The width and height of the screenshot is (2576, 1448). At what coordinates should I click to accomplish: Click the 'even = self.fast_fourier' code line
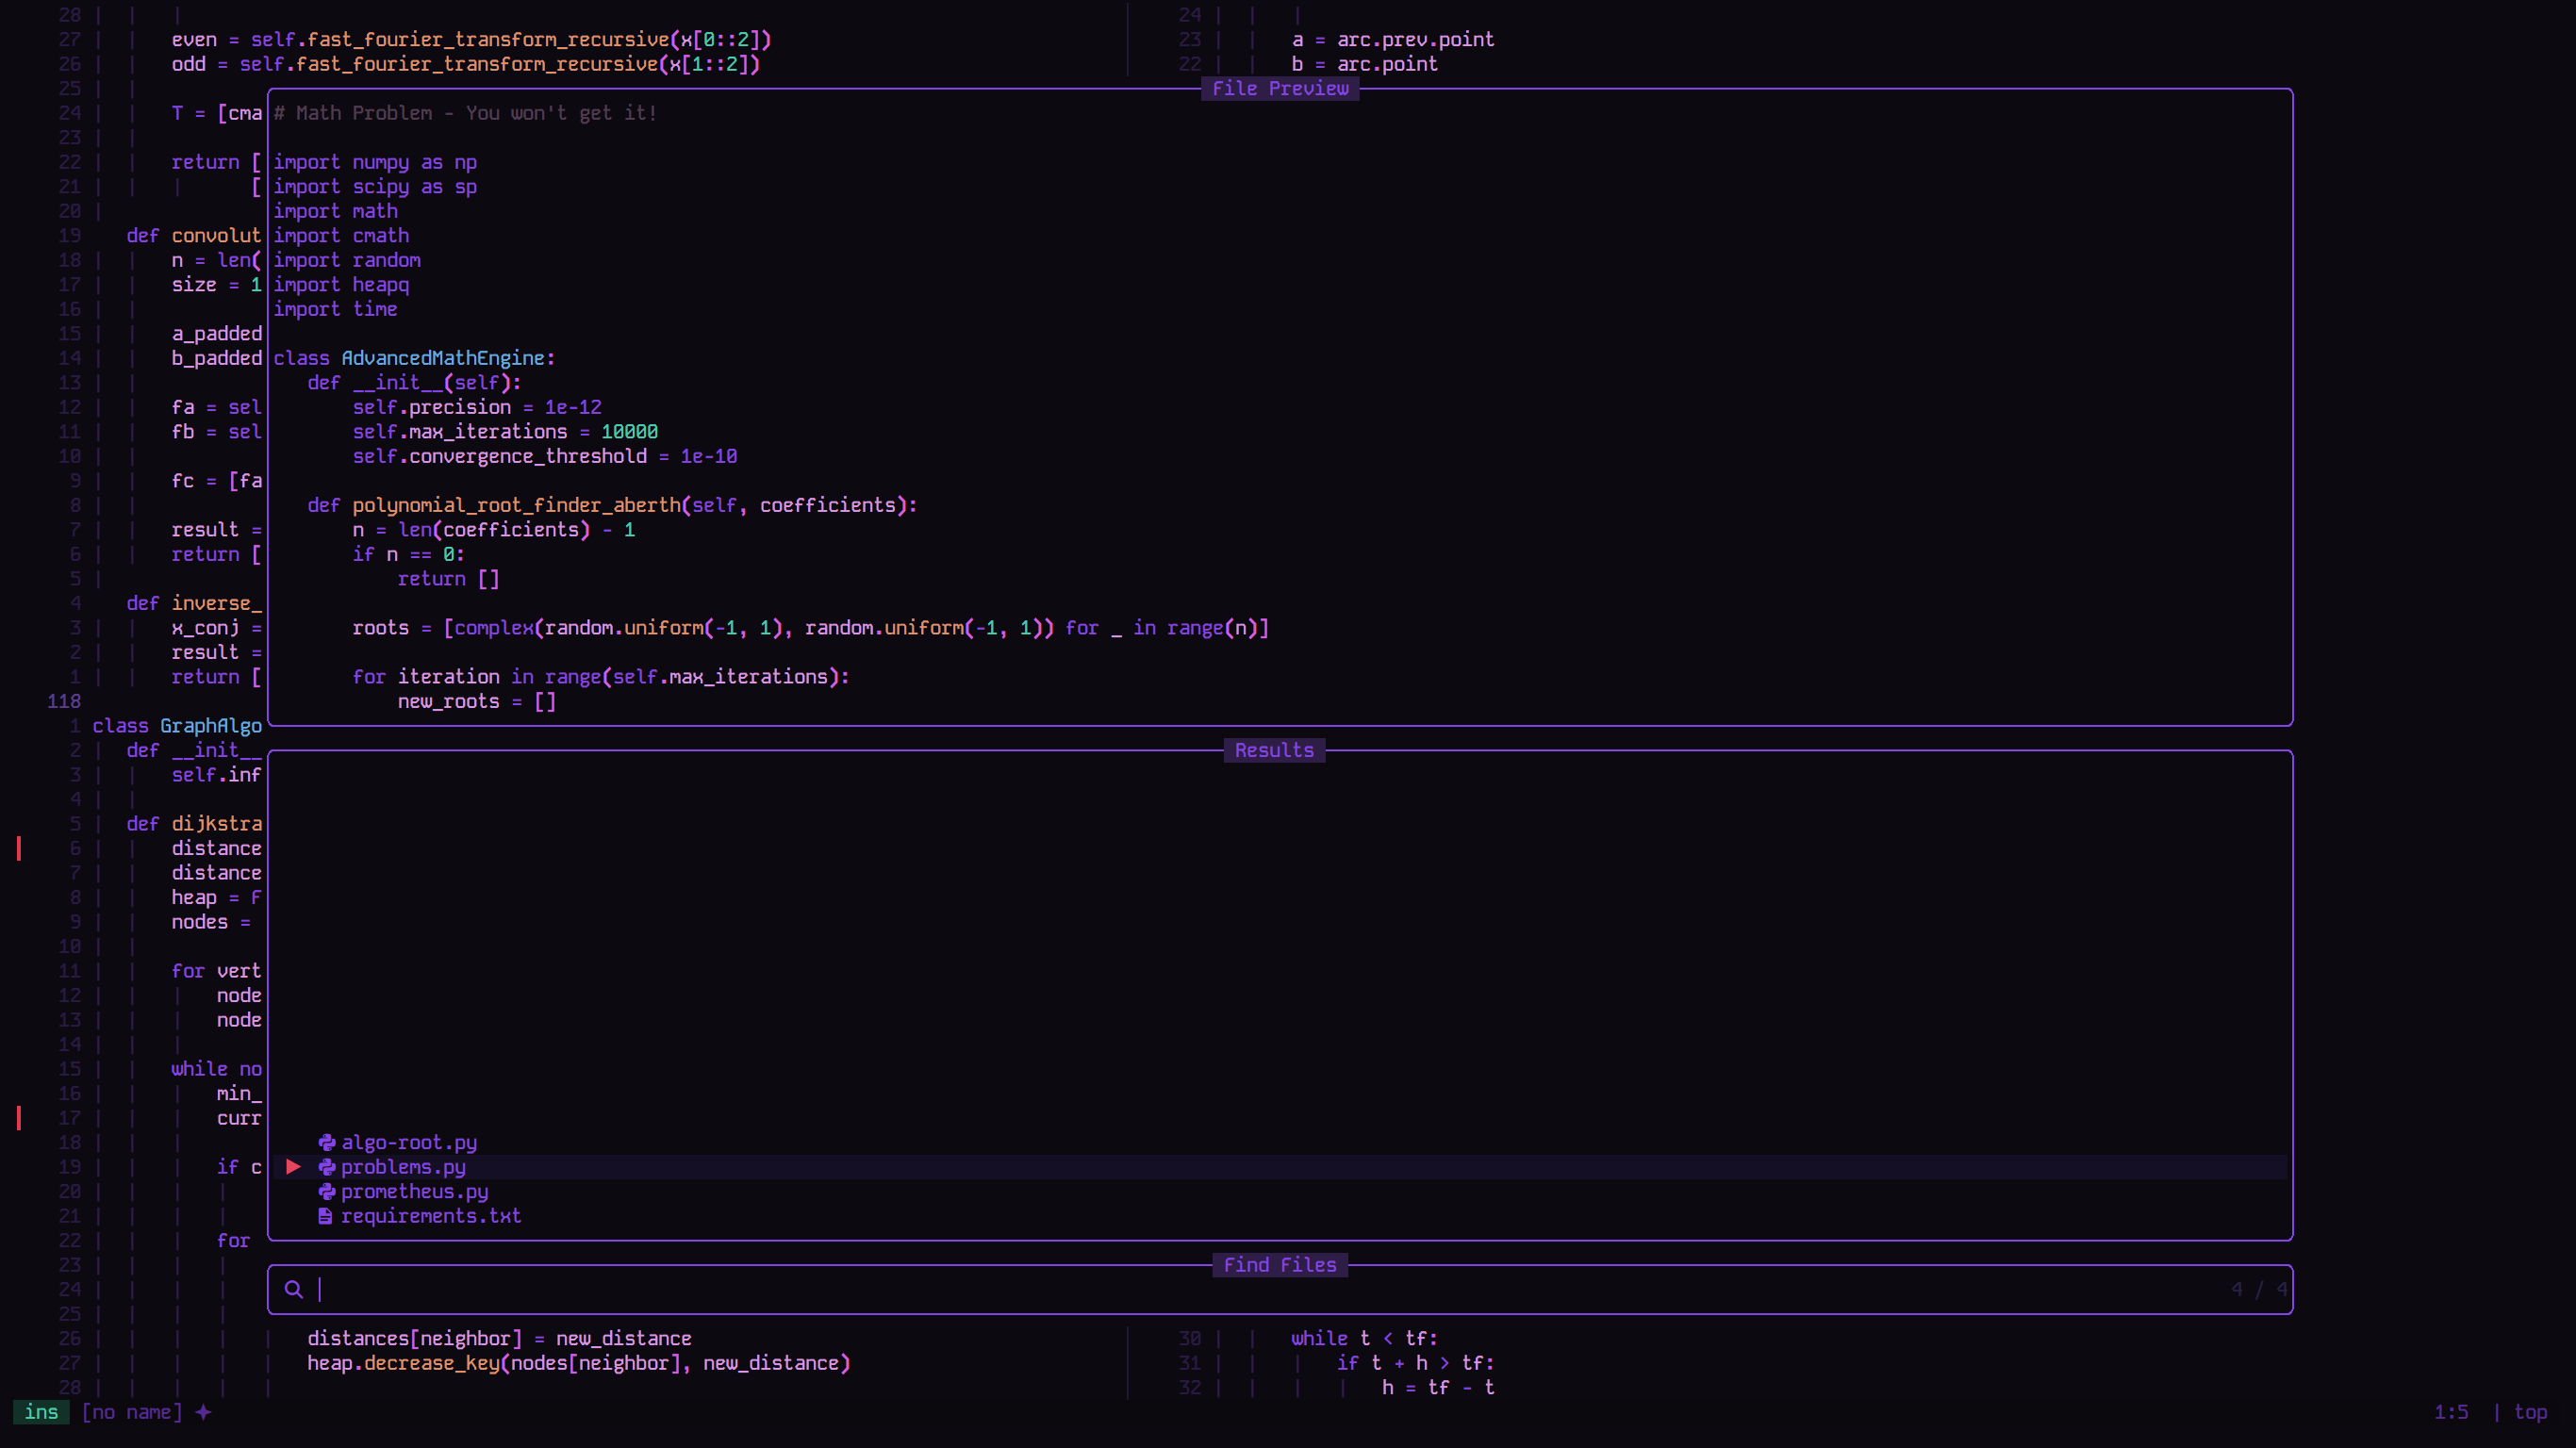coord(471,39)
